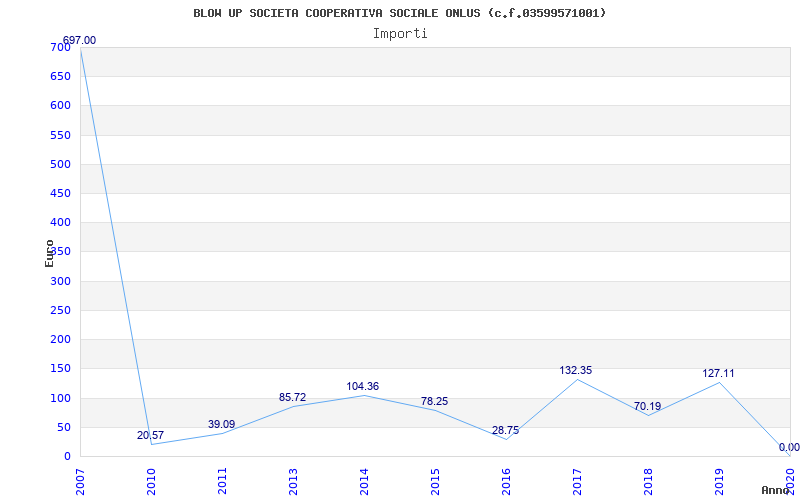Click the Anno x-axis label
The height and width of the screenshot is (500, 800).
pos(776,490)
